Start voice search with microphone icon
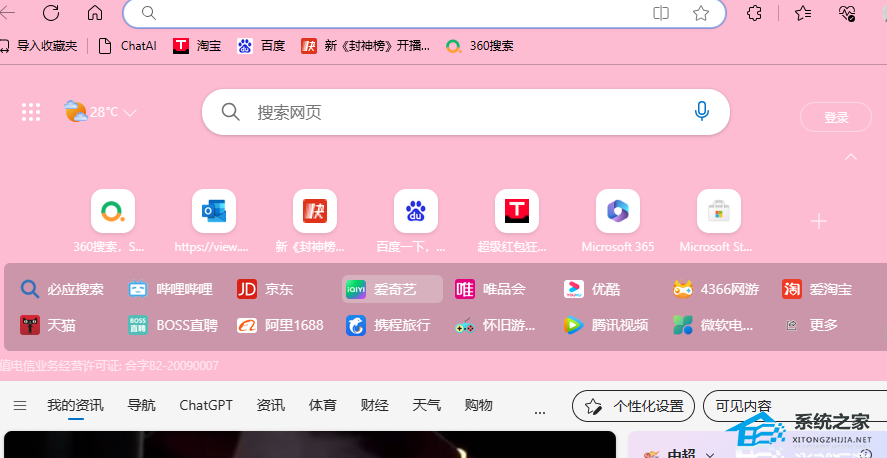This screenshot has width=887, height=458. [701, 111]
